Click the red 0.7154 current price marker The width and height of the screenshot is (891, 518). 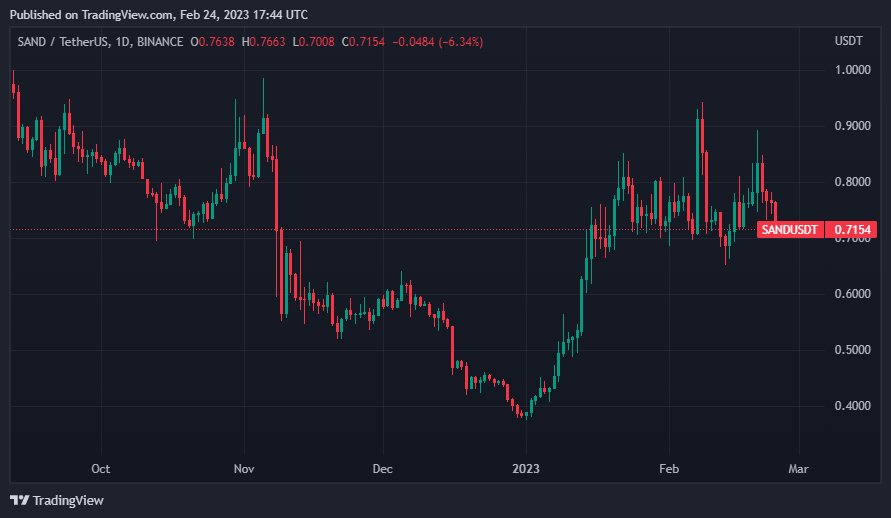click(851, 229)
